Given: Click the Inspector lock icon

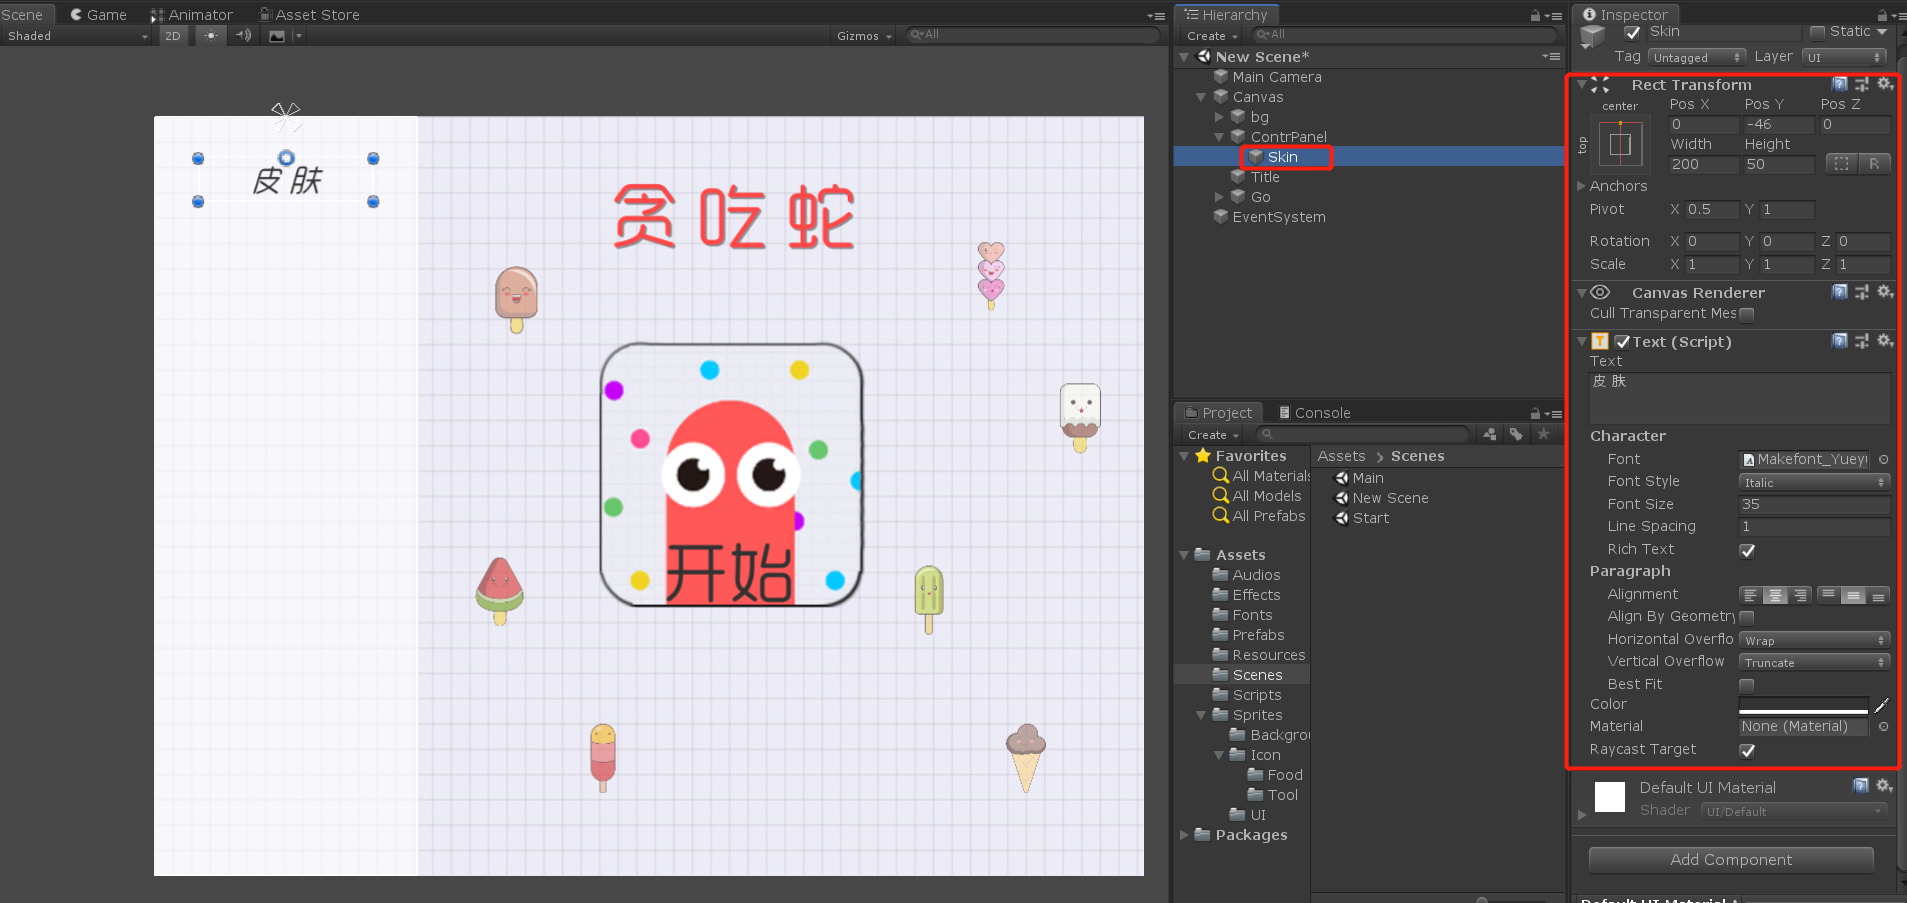Looking at the screenshot, I should tap(1882, 15).
